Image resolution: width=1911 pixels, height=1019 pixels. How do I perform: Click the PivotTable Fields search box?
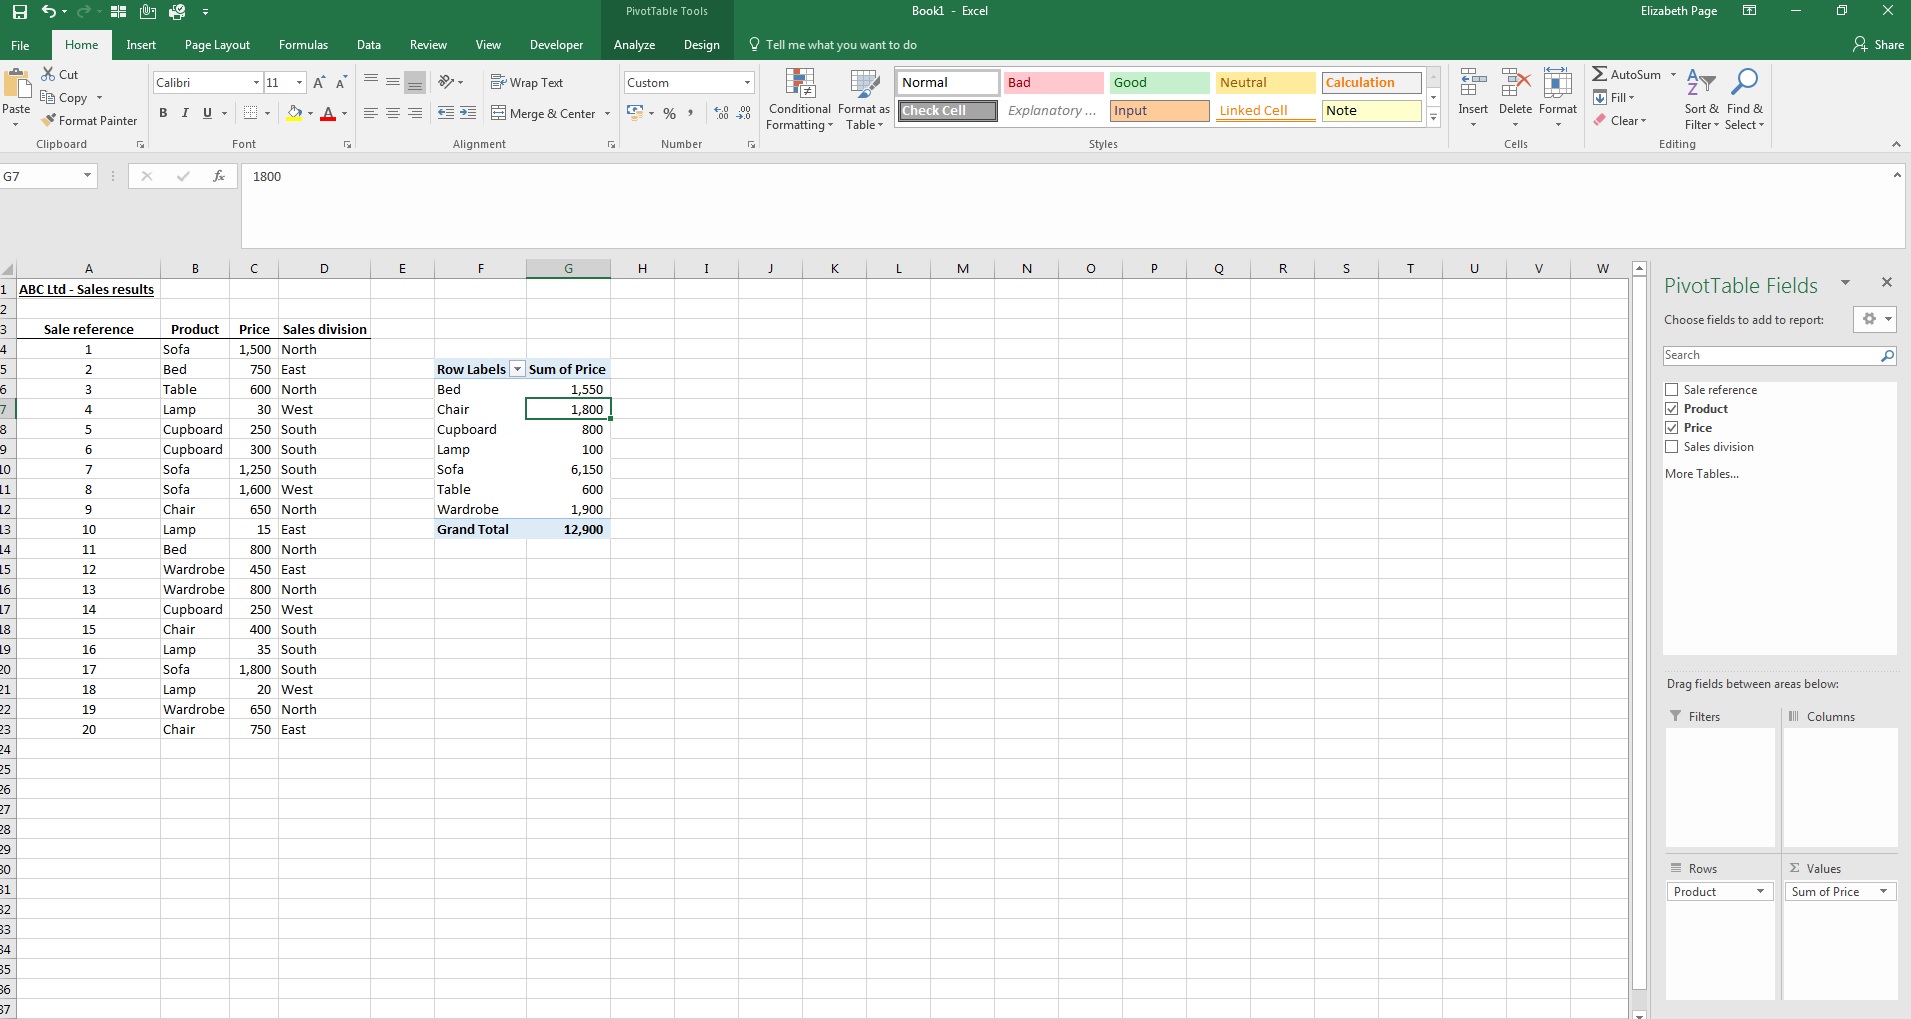1779,355
